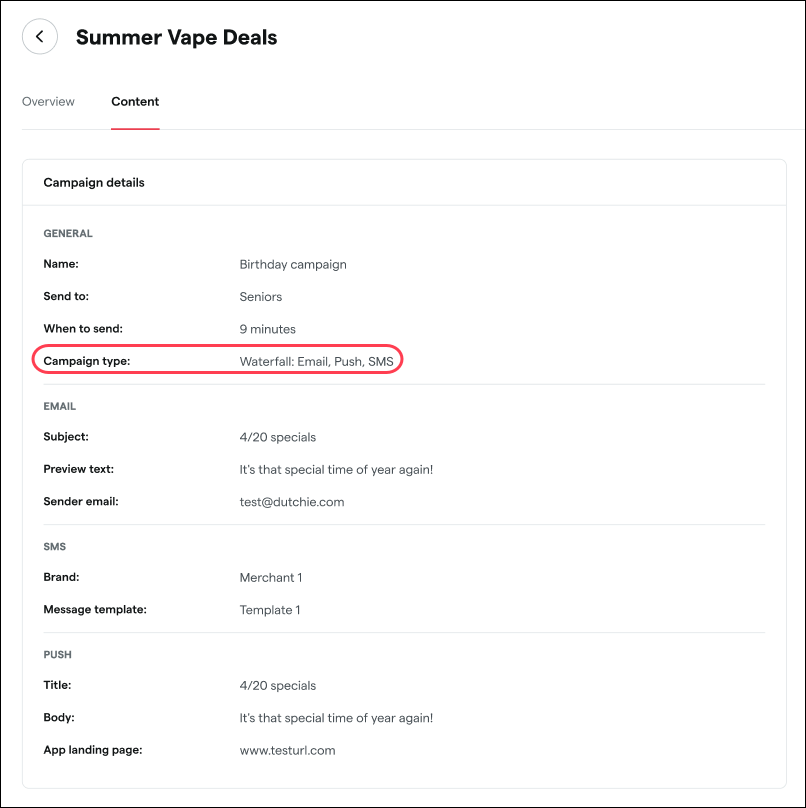
Task: Click the Summer Vape Deals page title
Action: 176,38
